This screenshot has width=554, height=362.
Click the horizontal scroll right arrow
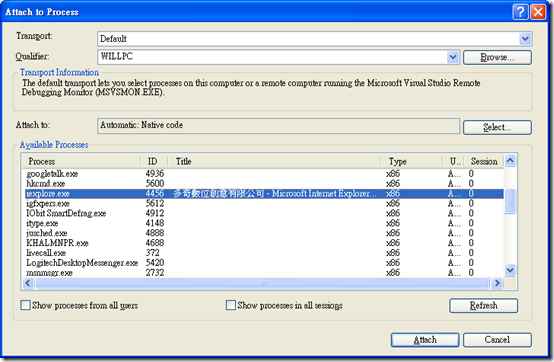(497, 283)
